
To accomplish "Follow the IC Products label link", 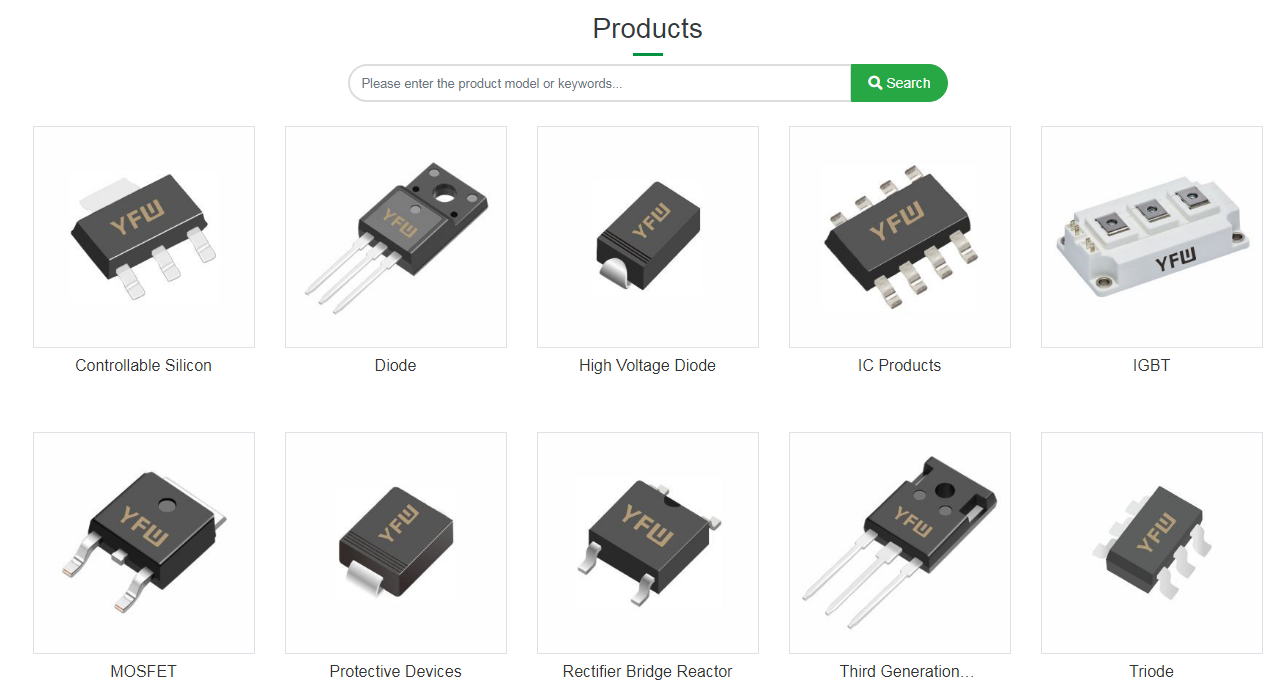I will point(900,365).
